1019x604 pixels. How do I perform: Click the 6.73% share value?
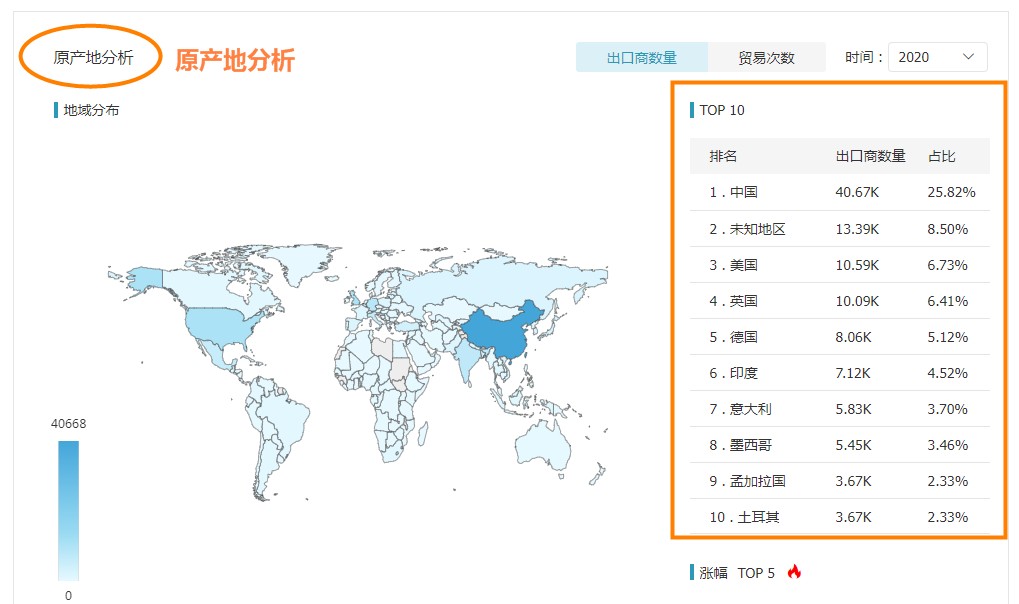click(948, 265)
